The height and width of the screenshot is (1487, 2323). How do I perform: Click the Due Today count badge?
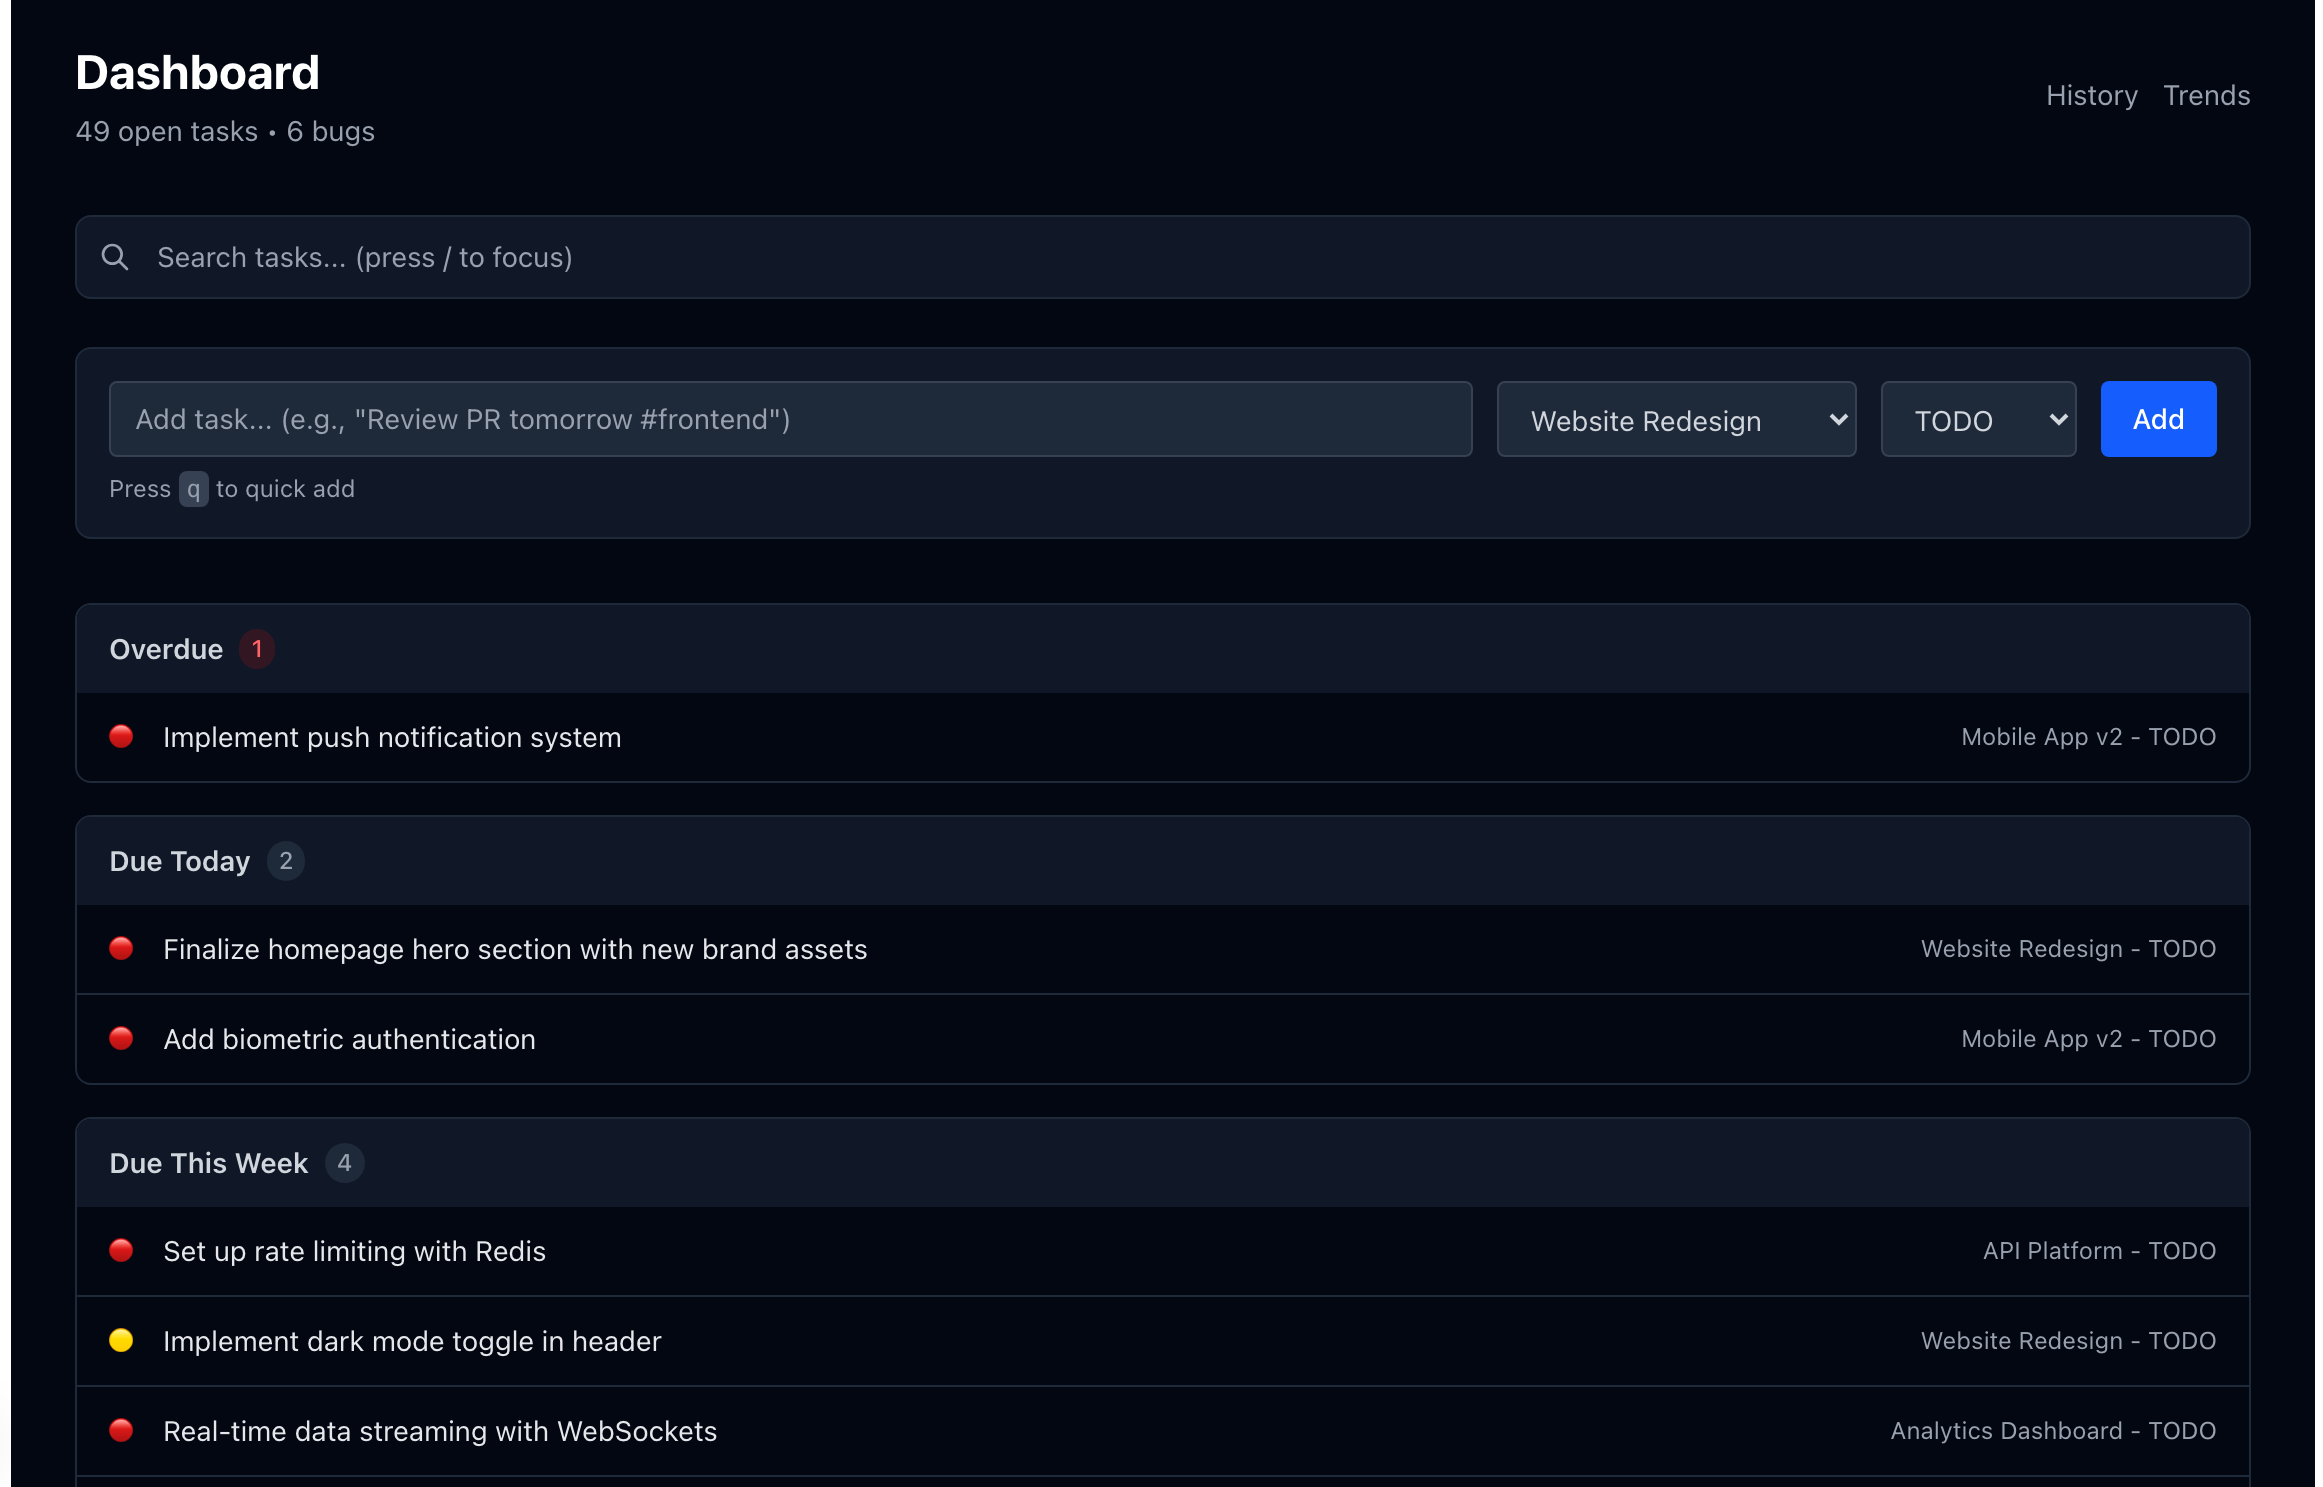(x=286, y=860)
